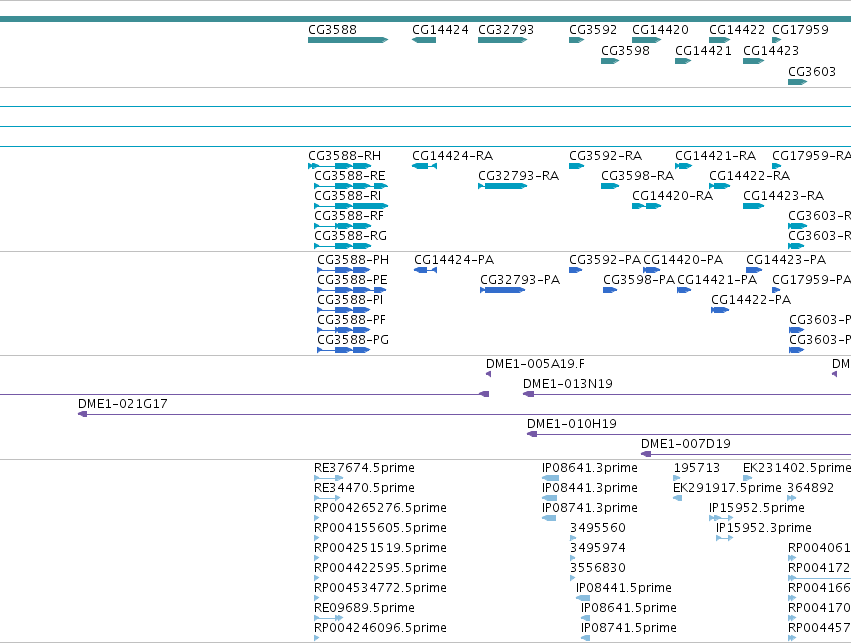Image resolution: width=851 pixels, height=643 pixels.
Task: Select protein CG14424-PA
Action: 454,260
